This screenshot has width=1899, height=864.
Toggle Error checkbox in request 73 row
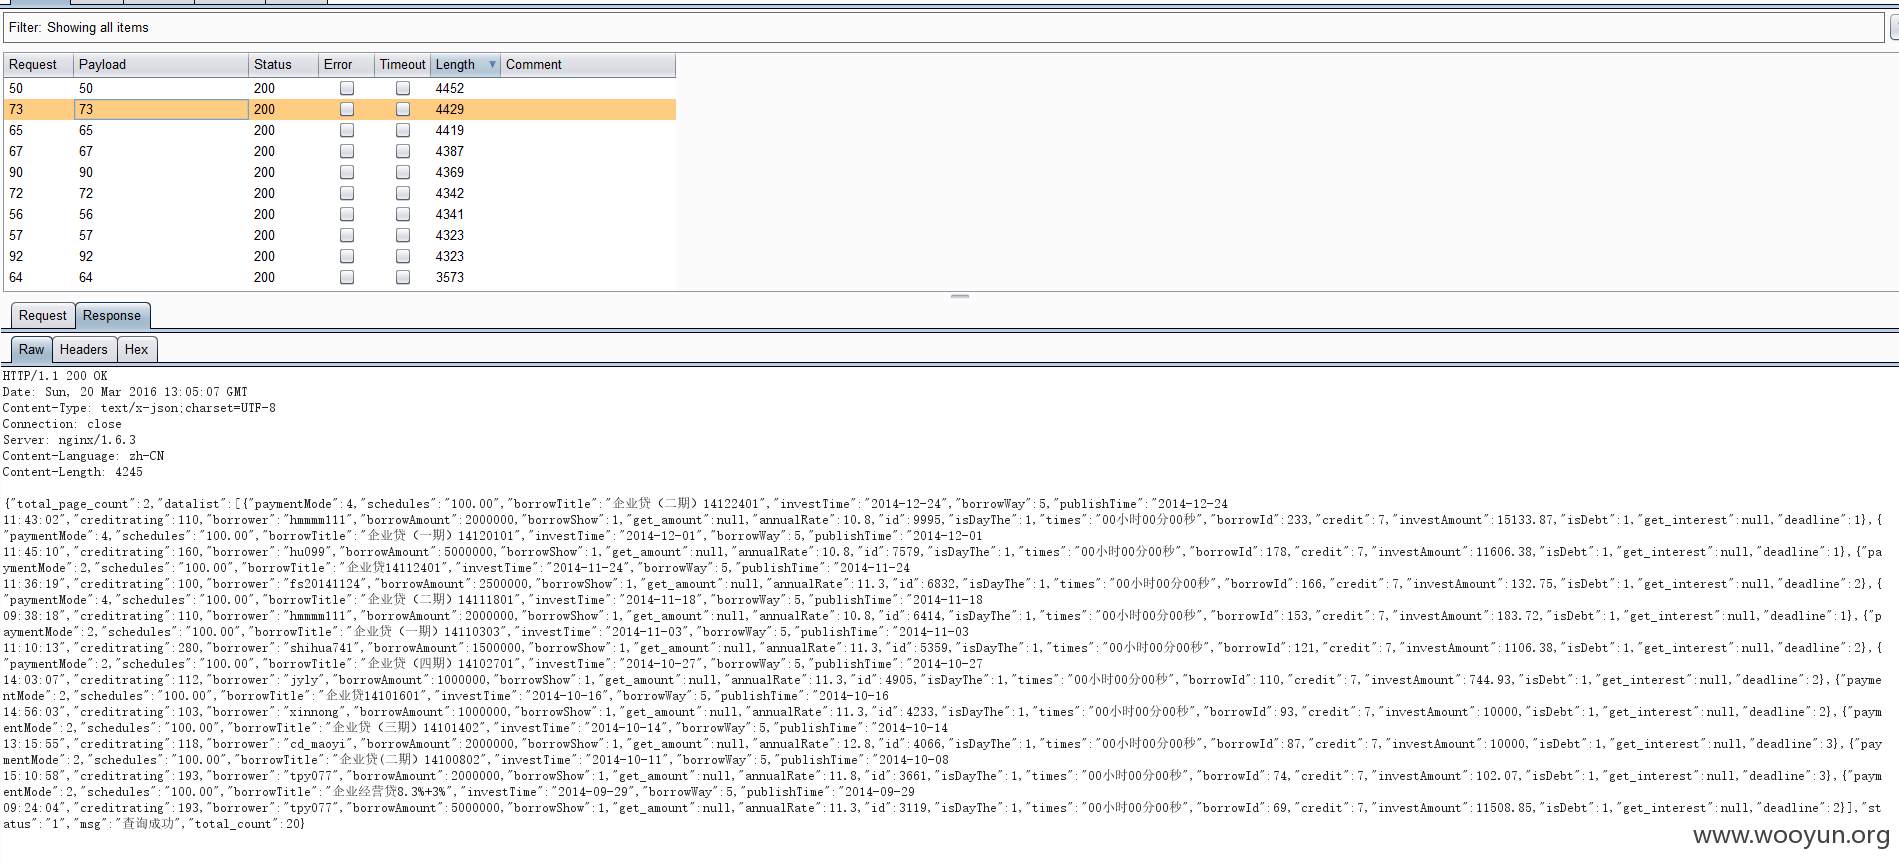pyautogui.click(x=347, y=109)
